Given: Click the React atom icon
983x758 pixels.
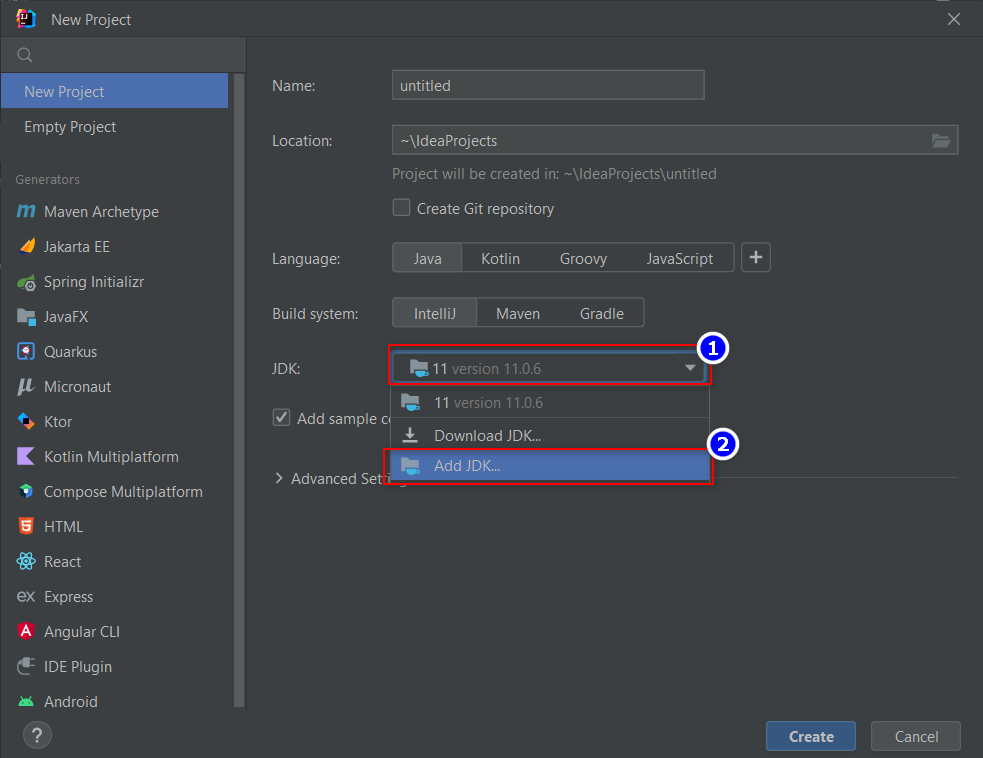Looking at the screenshot, I should tap(26, 561).
